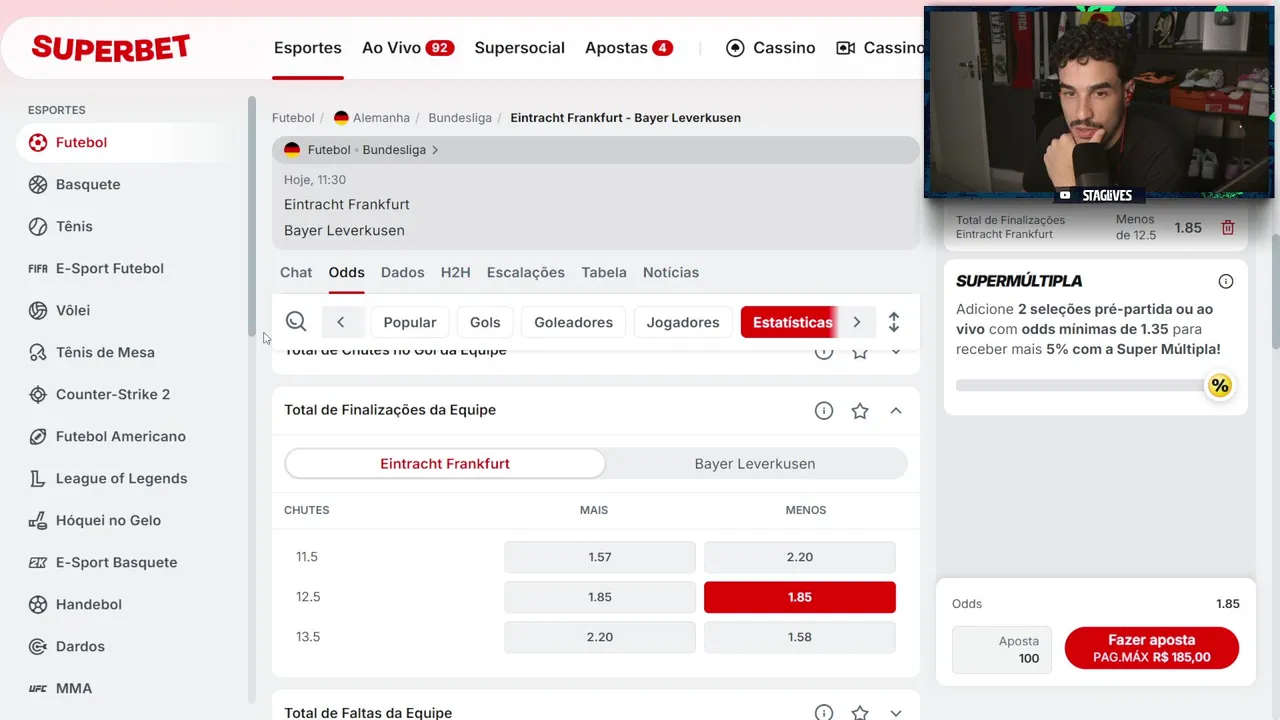Filter markets by Jogadores

click(683, 322)
